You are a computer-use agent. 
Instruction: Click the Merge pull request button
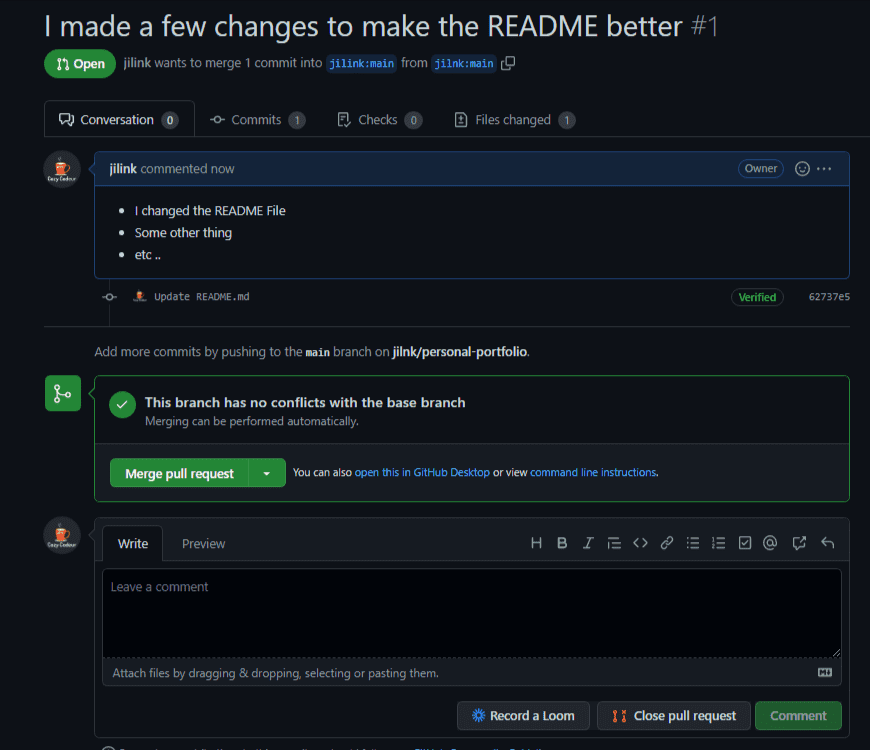(179, 473)
